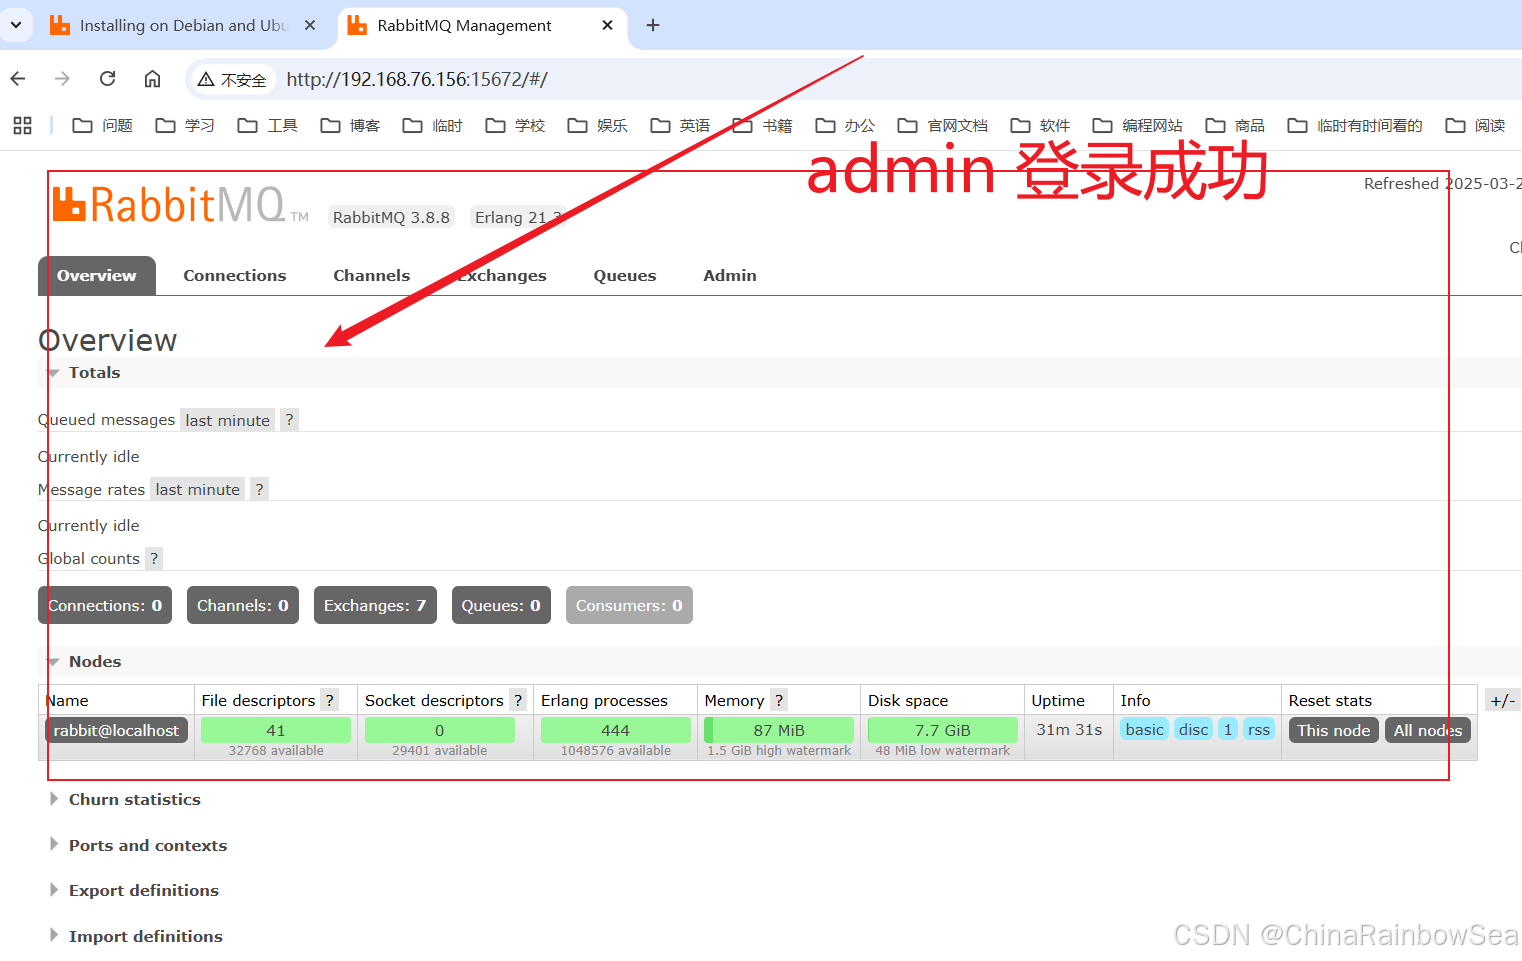Image resolution: width=1522 pixels, height=961 pixels.
Task: Open the 商品 bookmark folder
Action: [1235, 125]
